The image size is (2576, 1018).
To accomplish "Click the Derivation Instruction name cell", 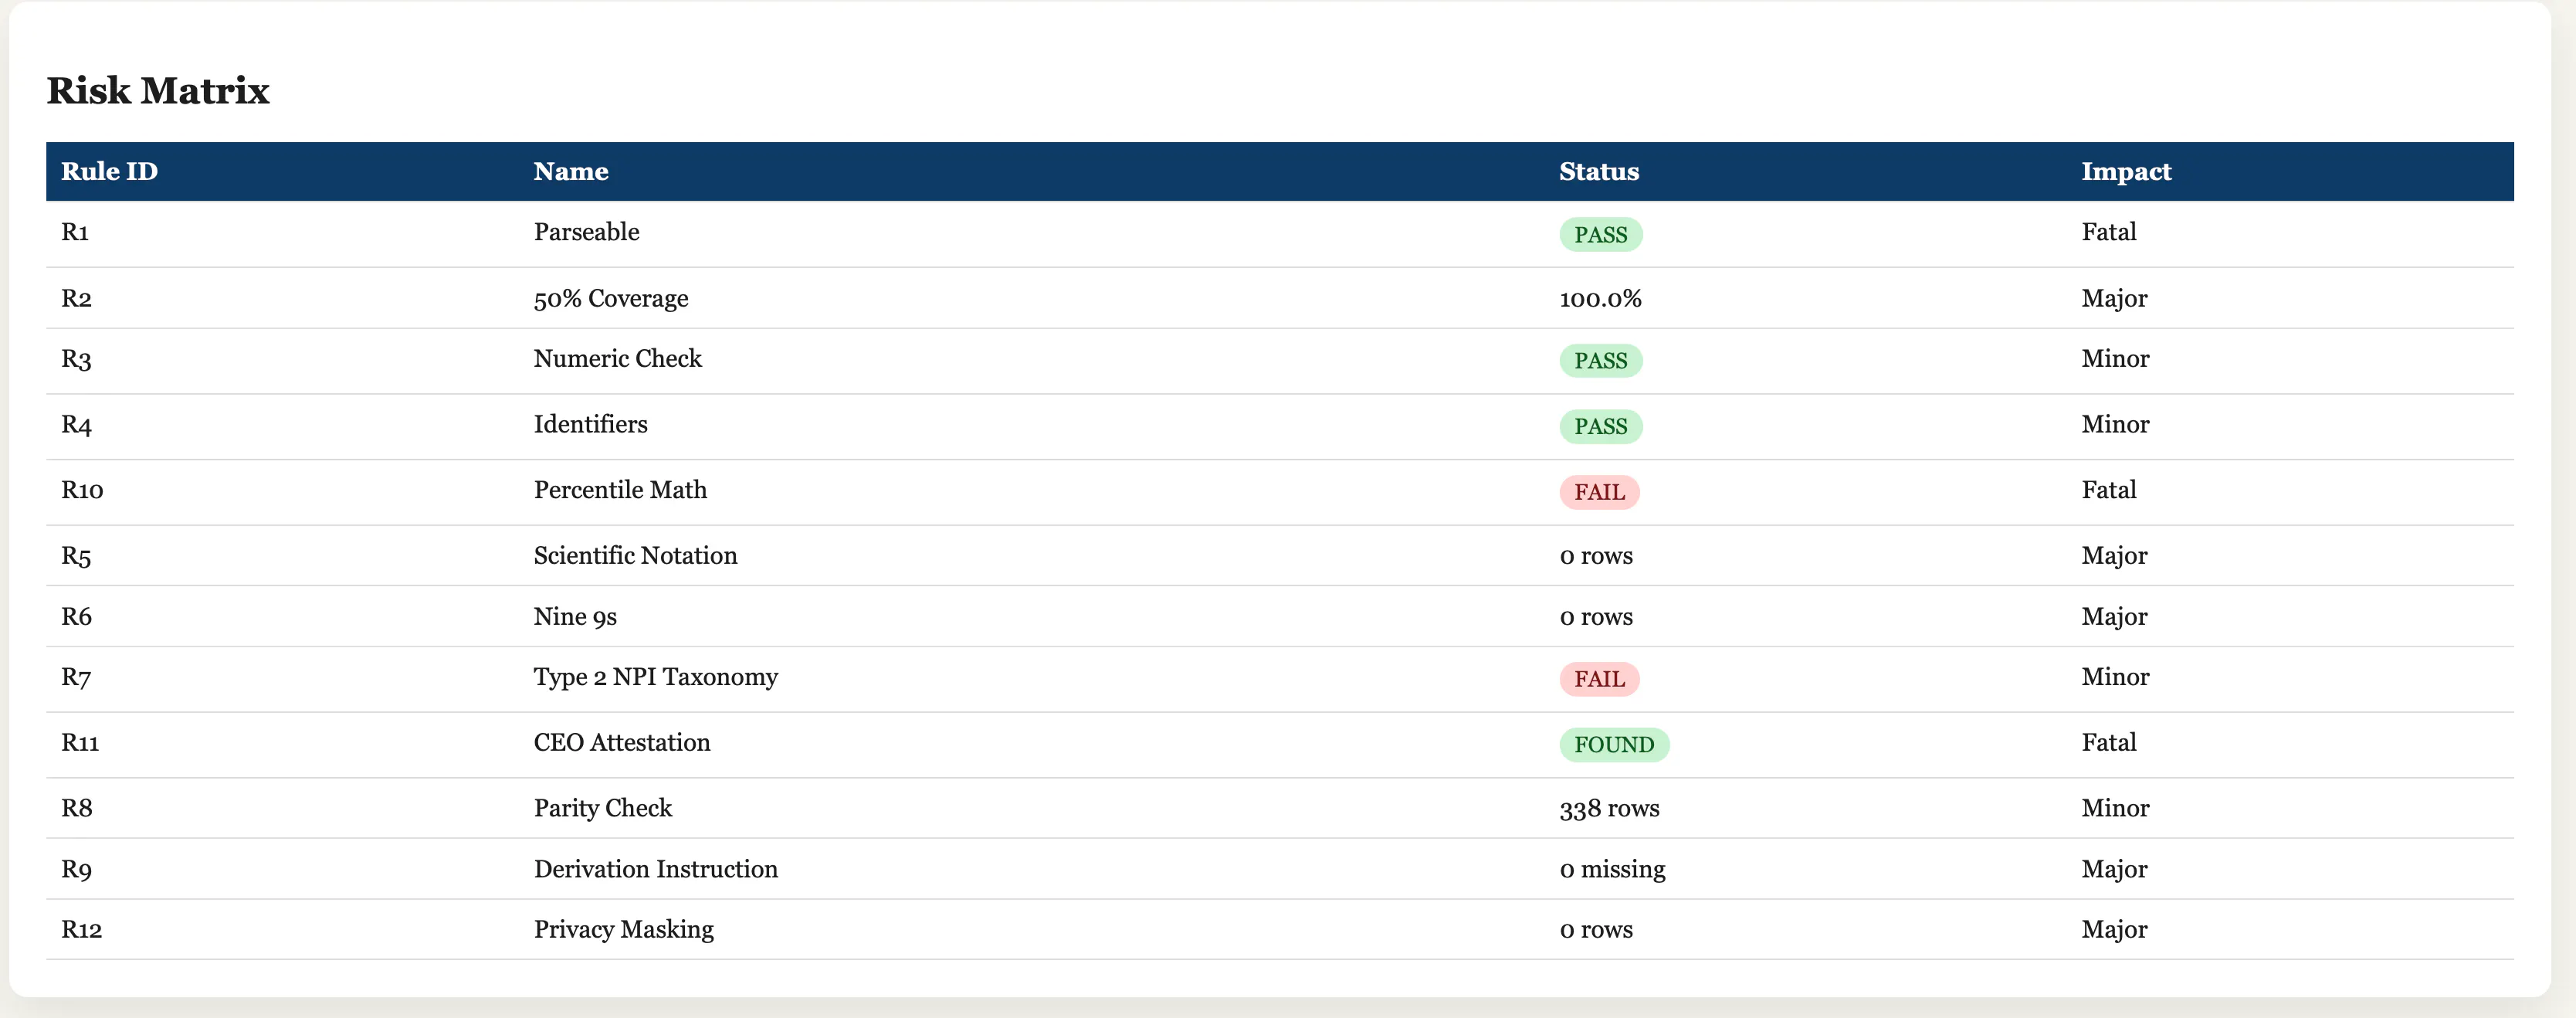I will coord(655,869).
